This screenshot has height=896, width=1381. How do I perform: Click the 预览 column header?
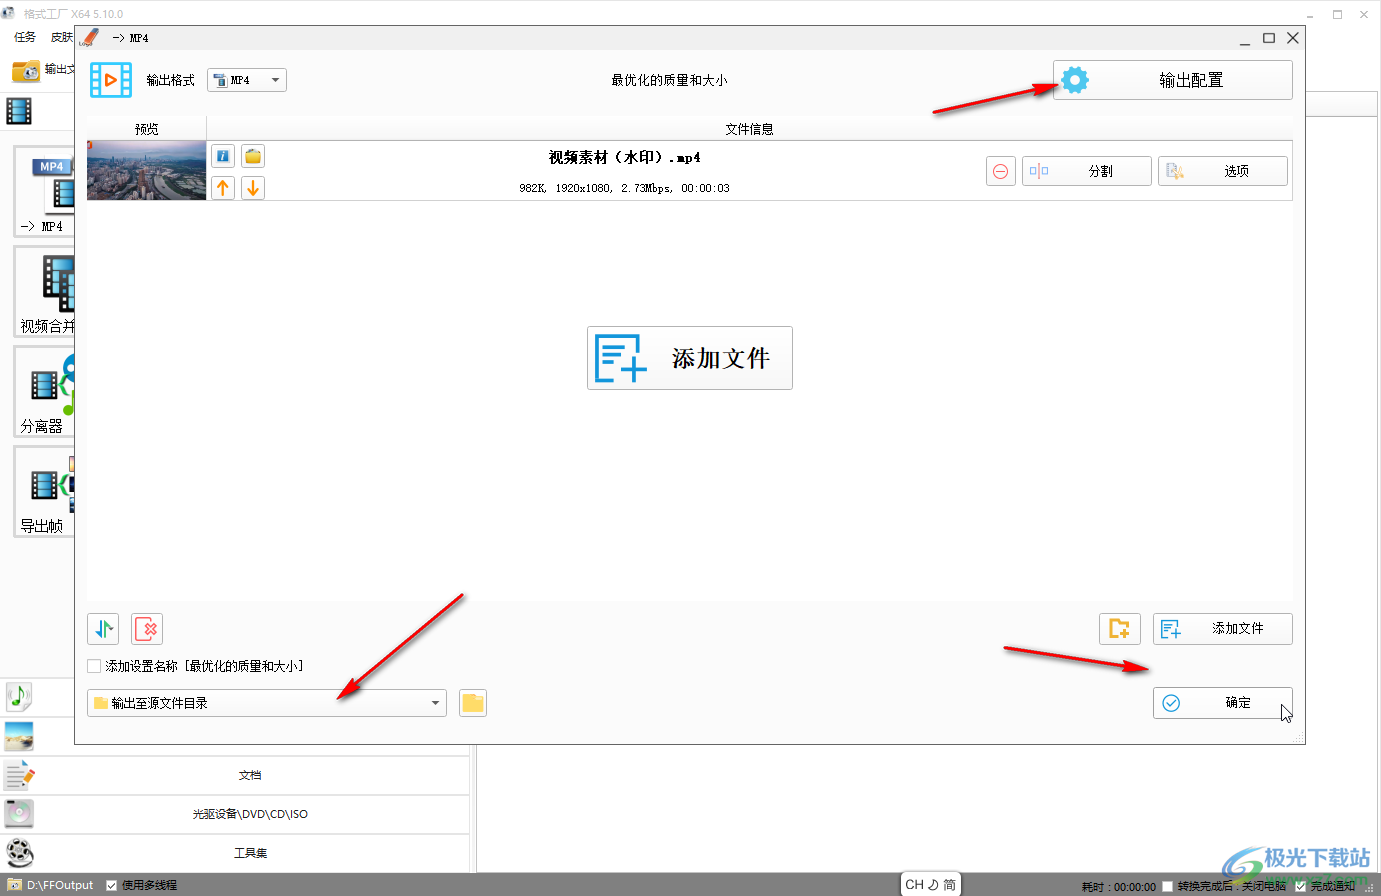pos(147,129)
